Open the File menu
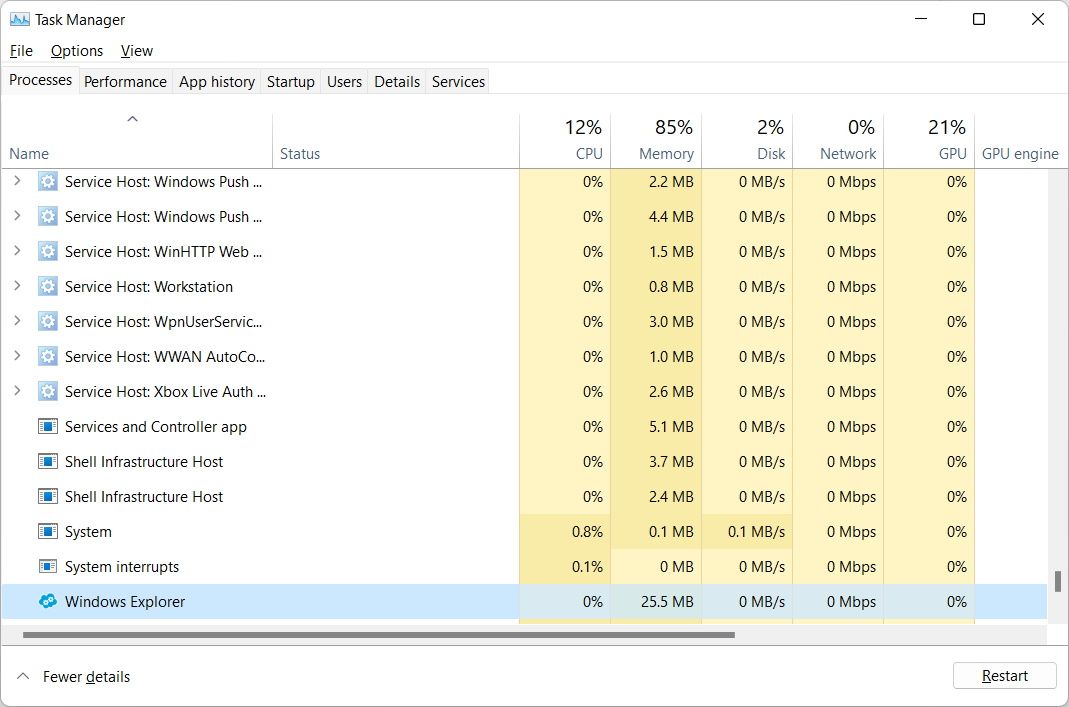Screen dimensions: 1069x707 21,50
